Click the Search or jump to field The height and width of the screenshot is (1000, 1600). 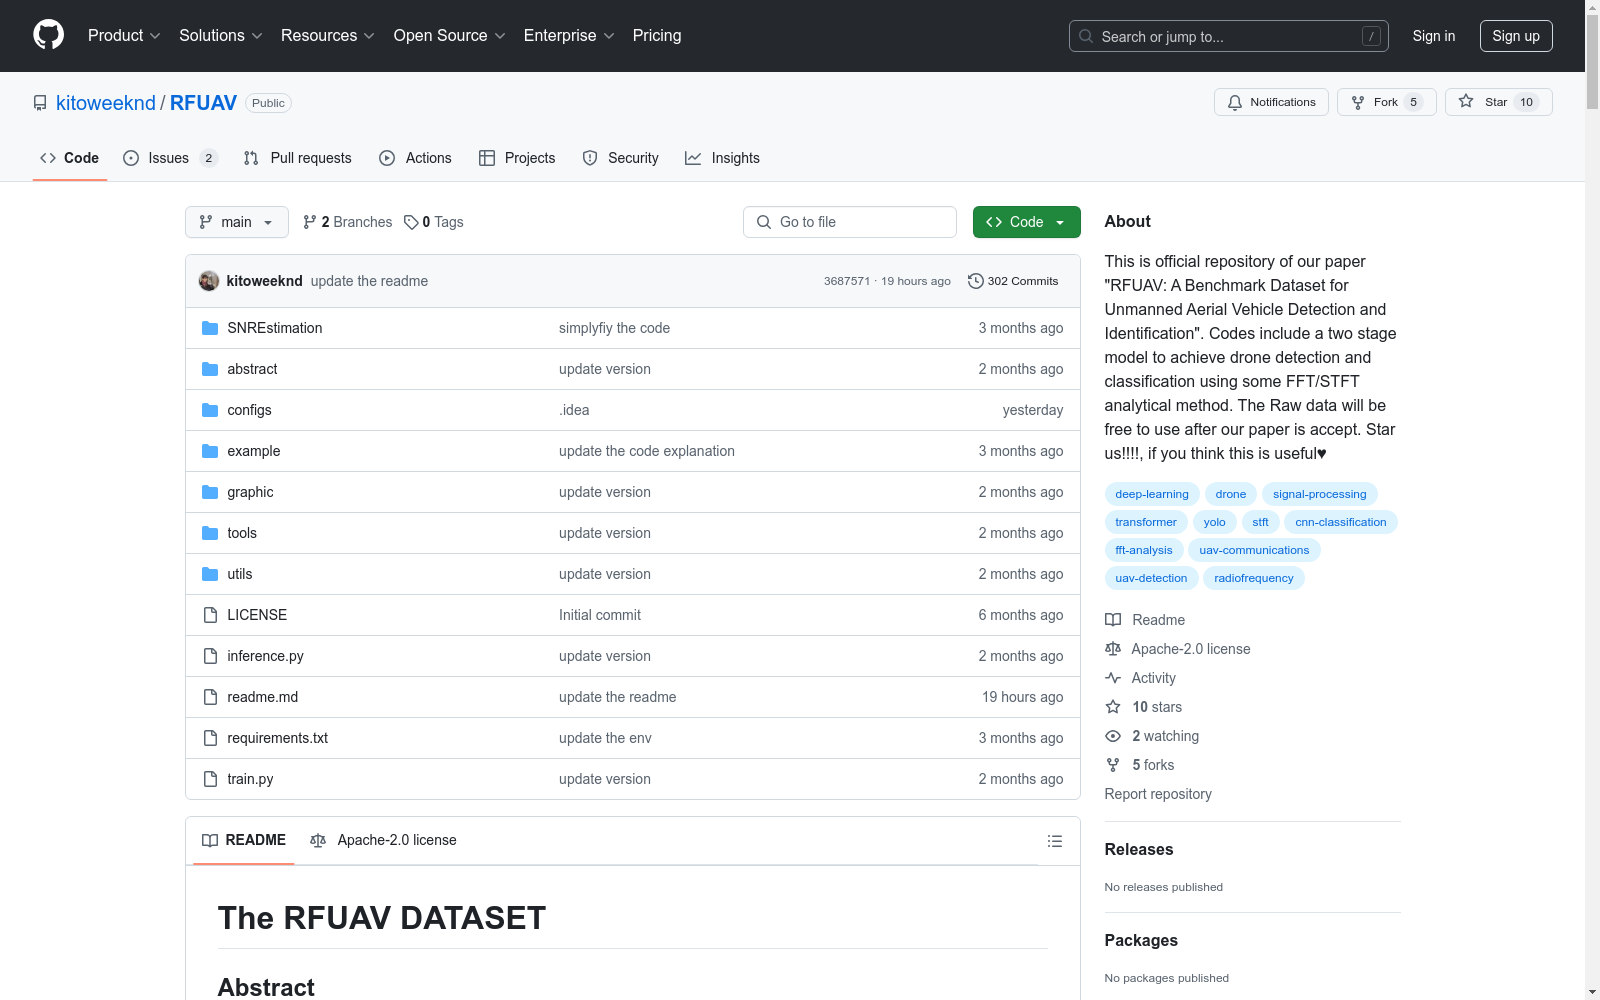1229,36
